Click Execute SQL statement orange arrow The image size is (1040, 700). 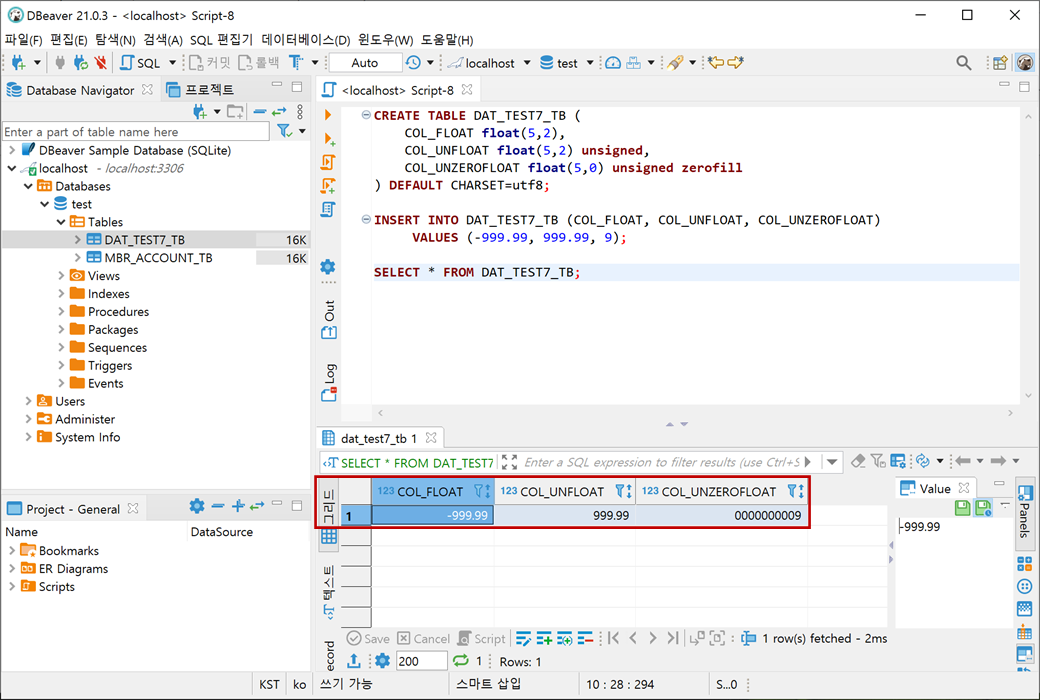328,115
